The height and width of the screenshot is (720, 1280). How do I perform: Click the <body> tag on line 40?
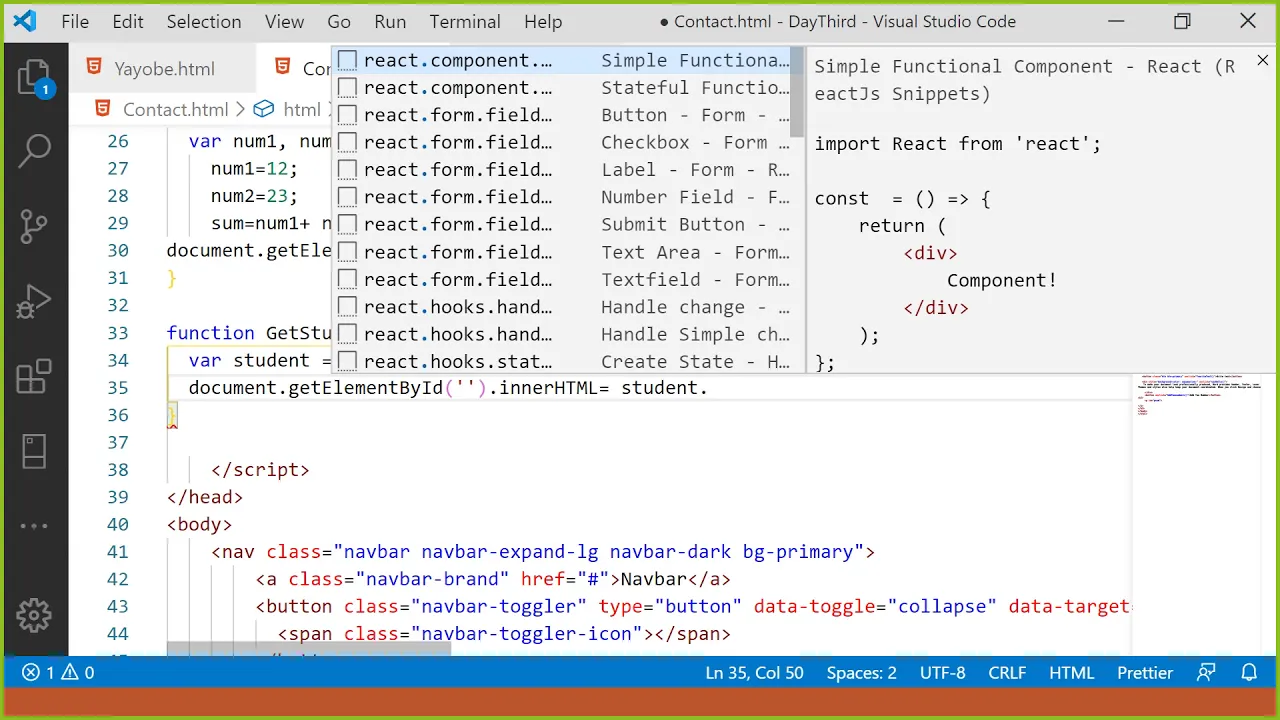[x=199, y=525]
